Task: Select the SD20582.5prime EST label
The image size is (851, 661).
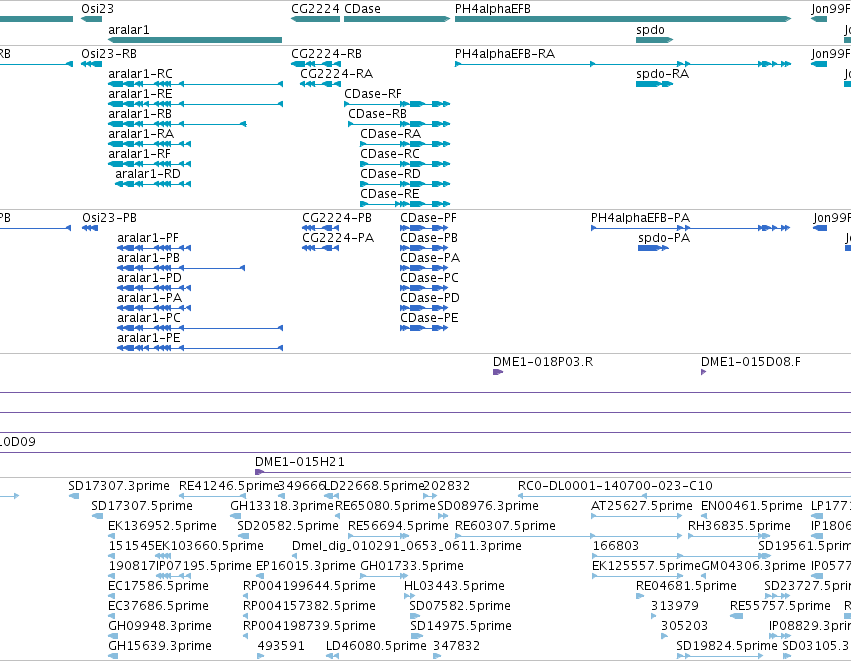Action: coord(288,526)
